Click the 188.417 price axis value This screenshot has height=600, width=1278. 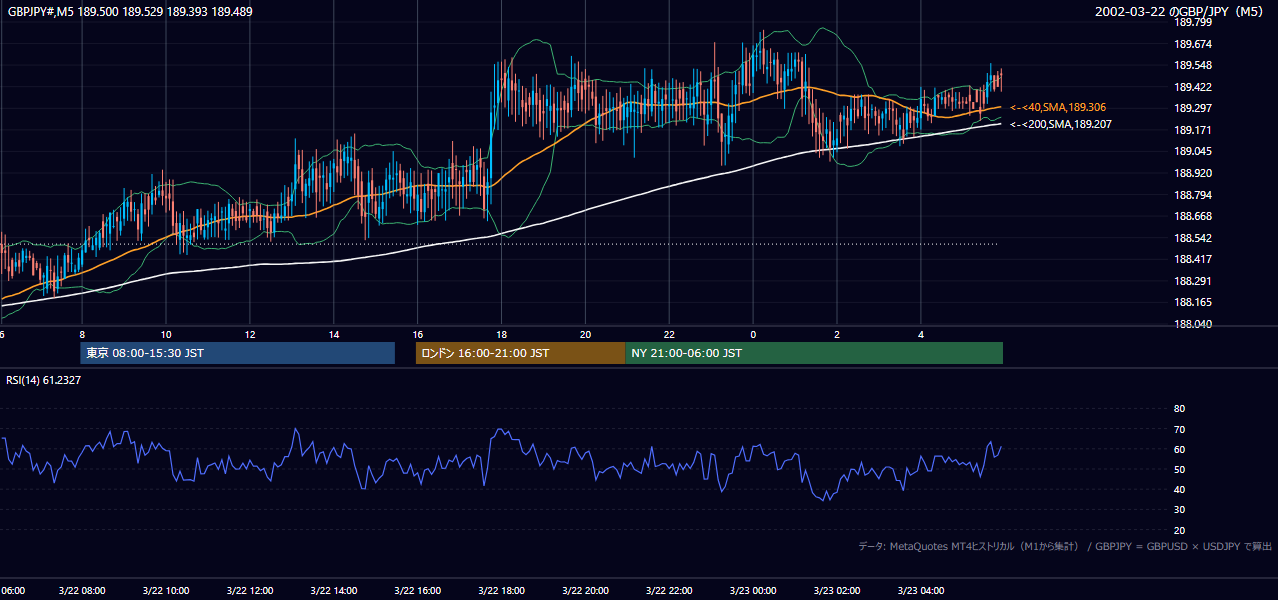[x=1193, y=259]
